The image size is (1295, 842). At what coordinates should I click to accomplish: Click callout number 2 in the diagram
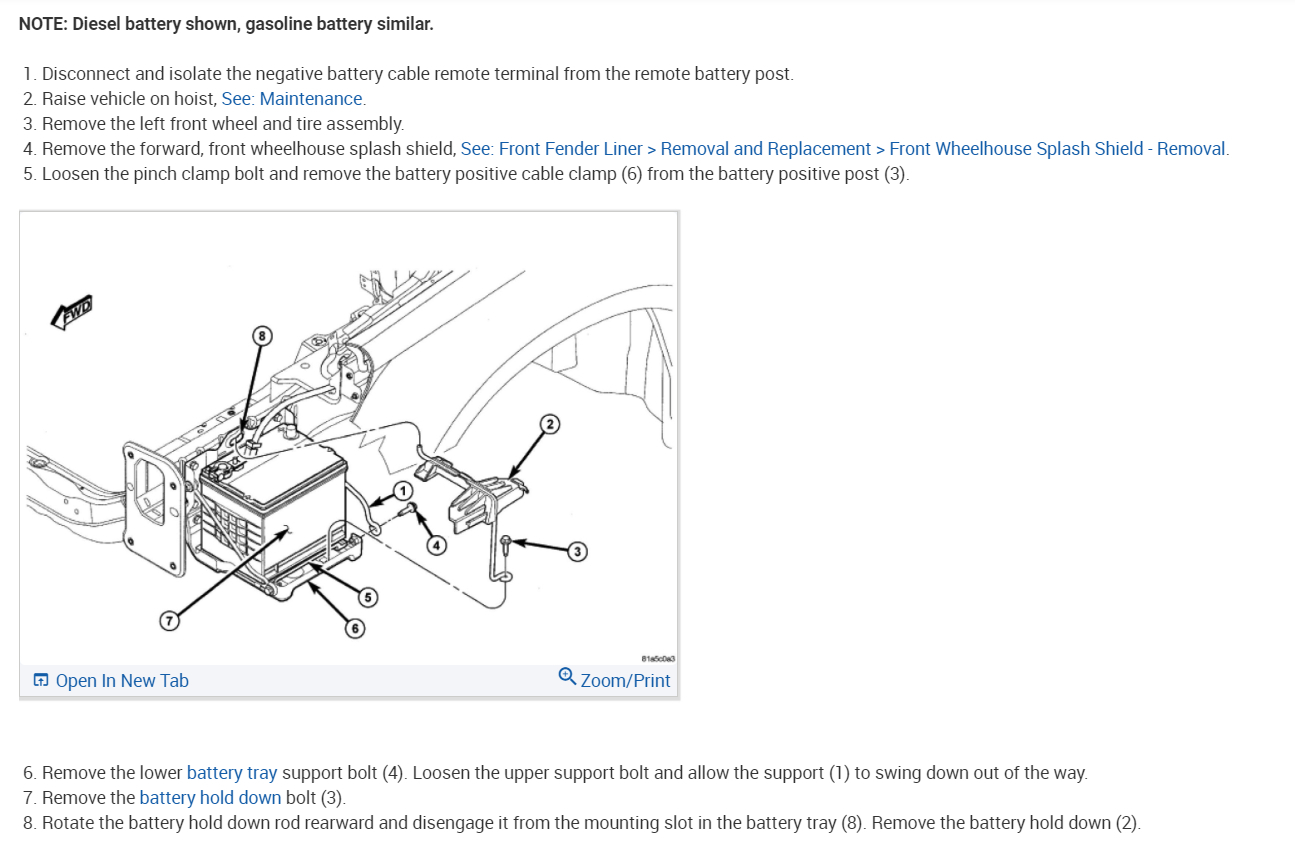pyautogui.click(x=548, y=423)
